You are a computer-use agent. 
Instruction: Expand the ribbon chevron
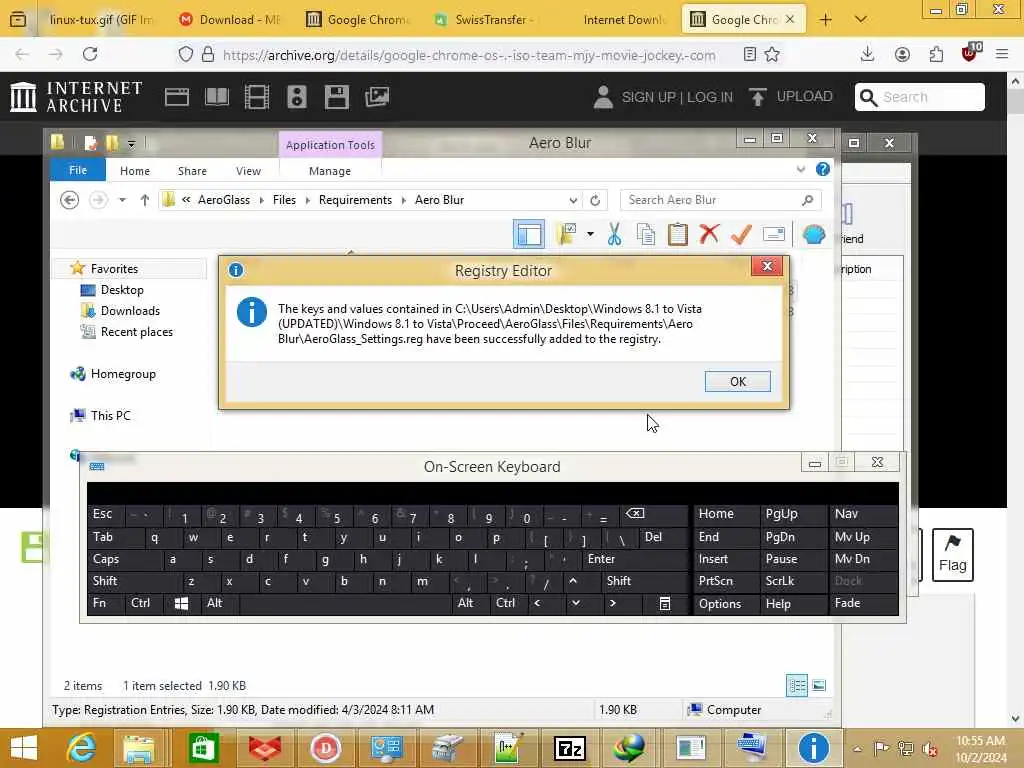(x=801, y=170)
